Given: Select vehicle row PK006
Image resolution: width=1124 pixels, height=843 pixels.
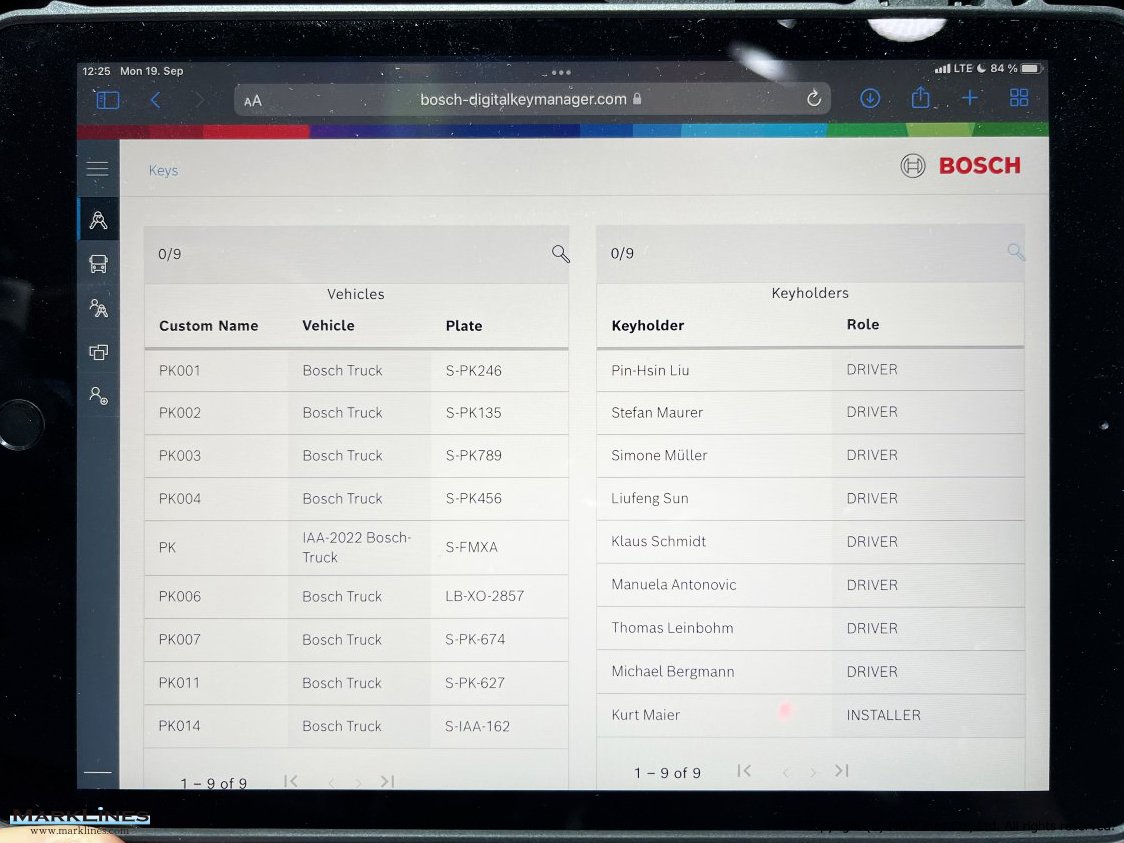Looking at the screenshot, I should (x=356, y=596).
